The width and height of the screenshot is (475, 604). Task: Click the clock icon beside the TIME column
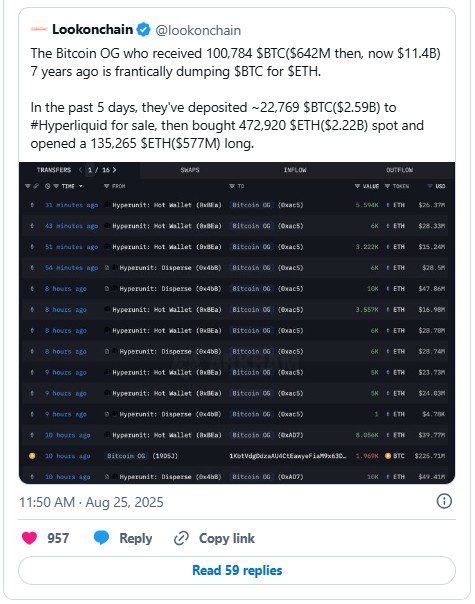pos(47,186)
